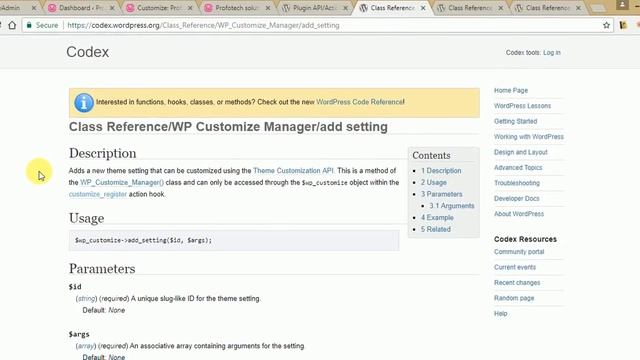Open Home Page in the sidebar
Image resolution: width=640 pixels, height=360 pixels.
coord(511,90)
